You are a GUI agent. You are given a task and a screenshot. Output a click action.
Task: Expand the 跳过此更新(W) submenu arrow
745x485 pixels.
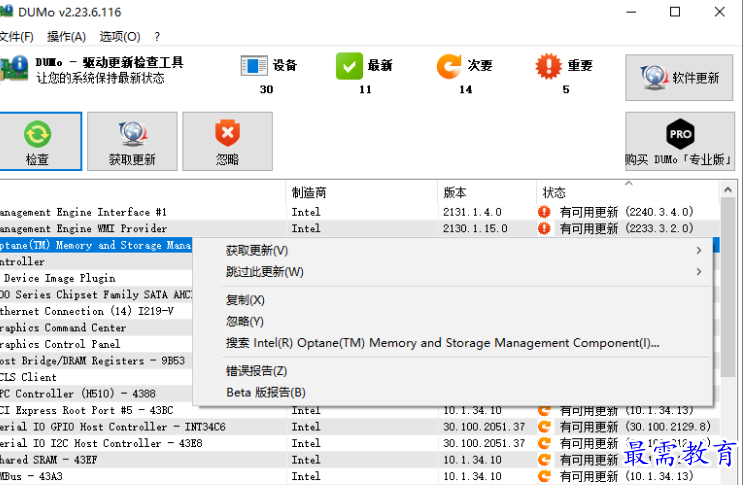click(698, 272)
